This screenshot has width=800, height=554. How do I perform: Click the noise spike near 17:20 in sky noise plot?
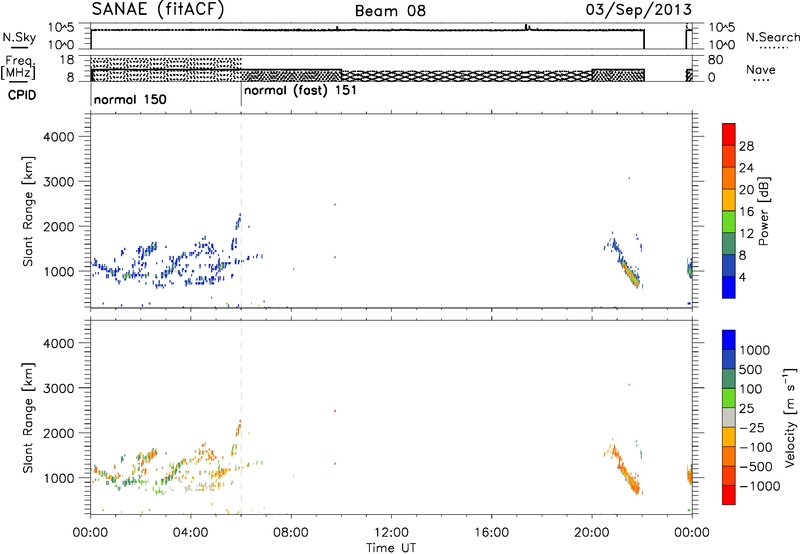coord(527,27)
